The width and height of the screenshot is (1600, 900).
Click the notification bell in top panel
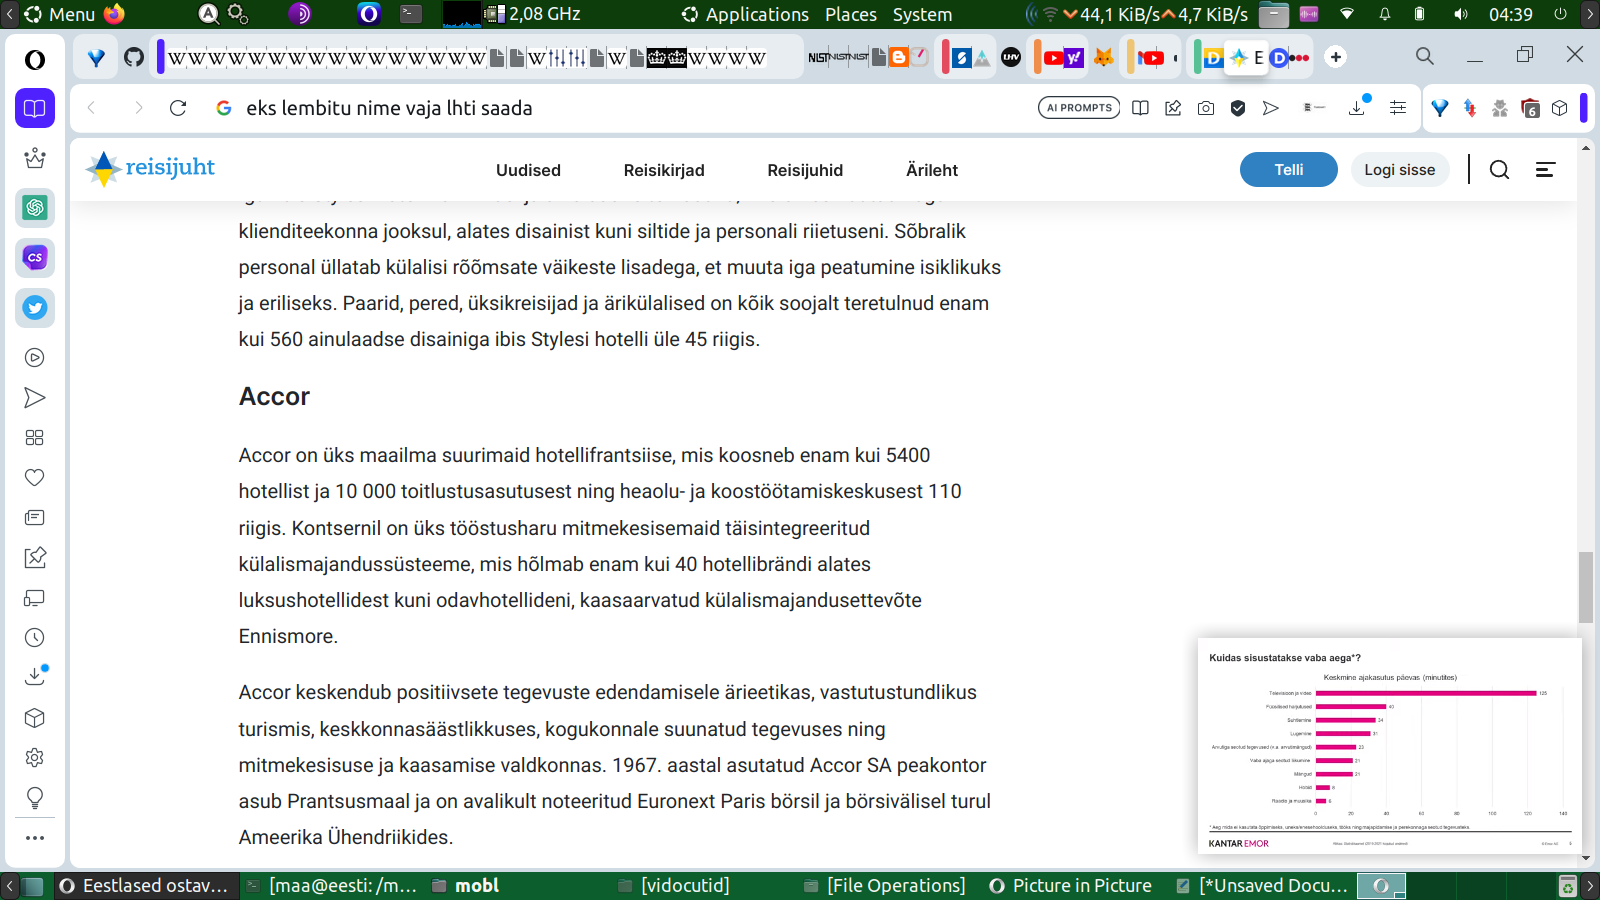[1385, 14]
